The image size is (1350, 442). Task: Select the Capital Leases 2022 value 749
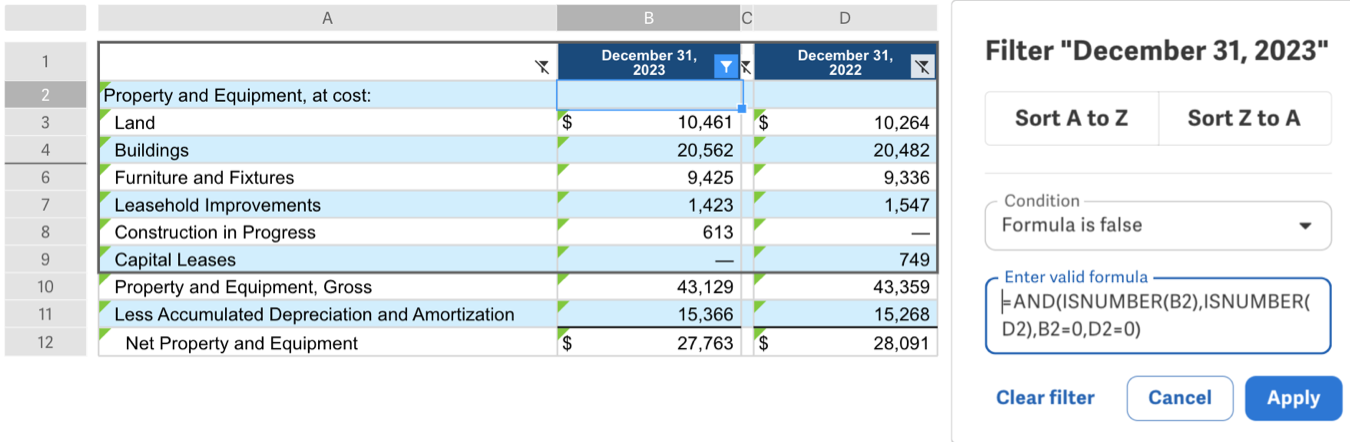click(845, 260)
